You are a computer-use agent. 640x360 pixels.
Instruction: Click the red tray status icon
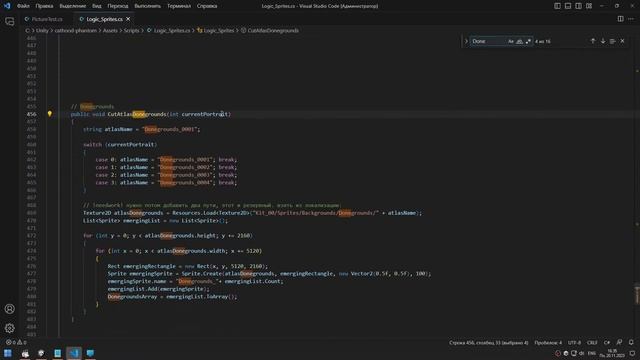click(x=558, y=353)
